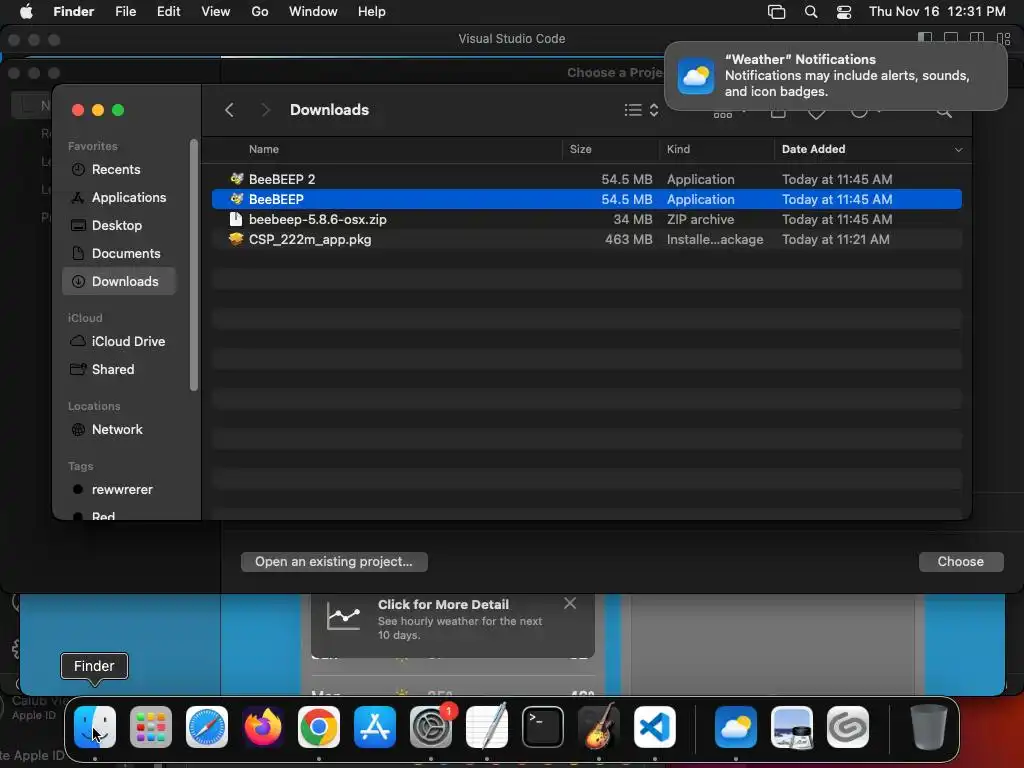
Task: Open the Finder menu
Action: click(74, 12)
